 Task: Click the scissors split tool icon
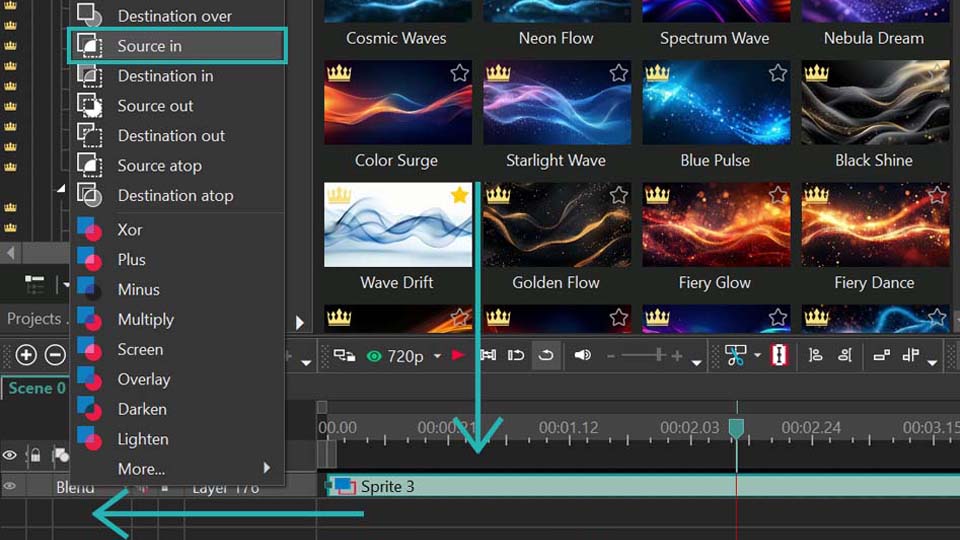tap(735, 356)
